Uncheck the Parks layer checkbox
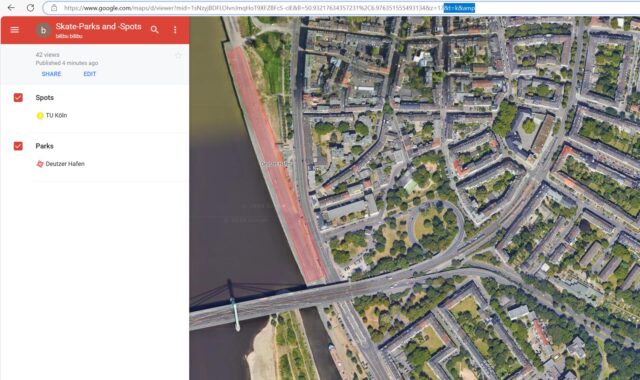Screen dimensions: 640x380 tap(18, 146)
